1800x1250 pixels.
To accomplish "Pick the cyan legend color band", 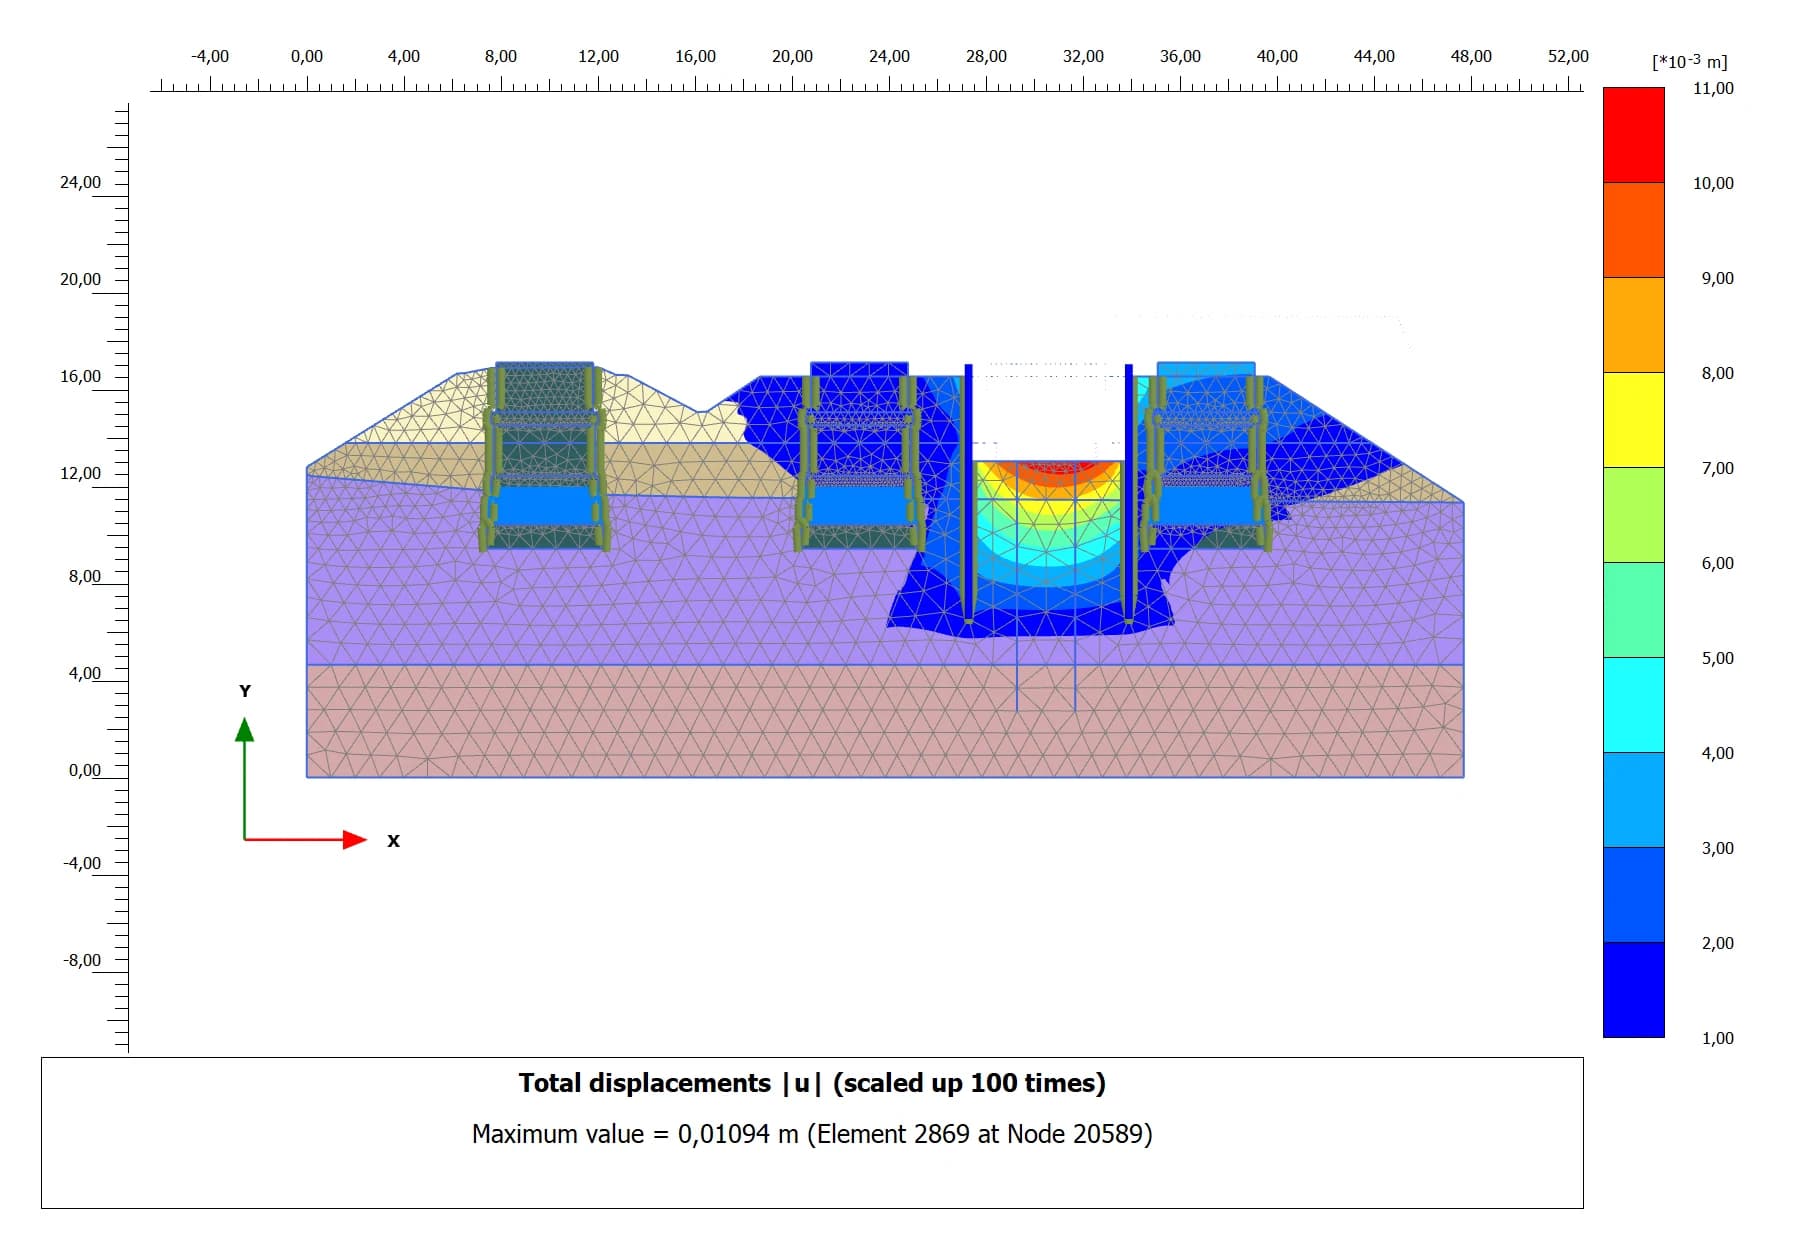I will click(x=1633, y=705).
